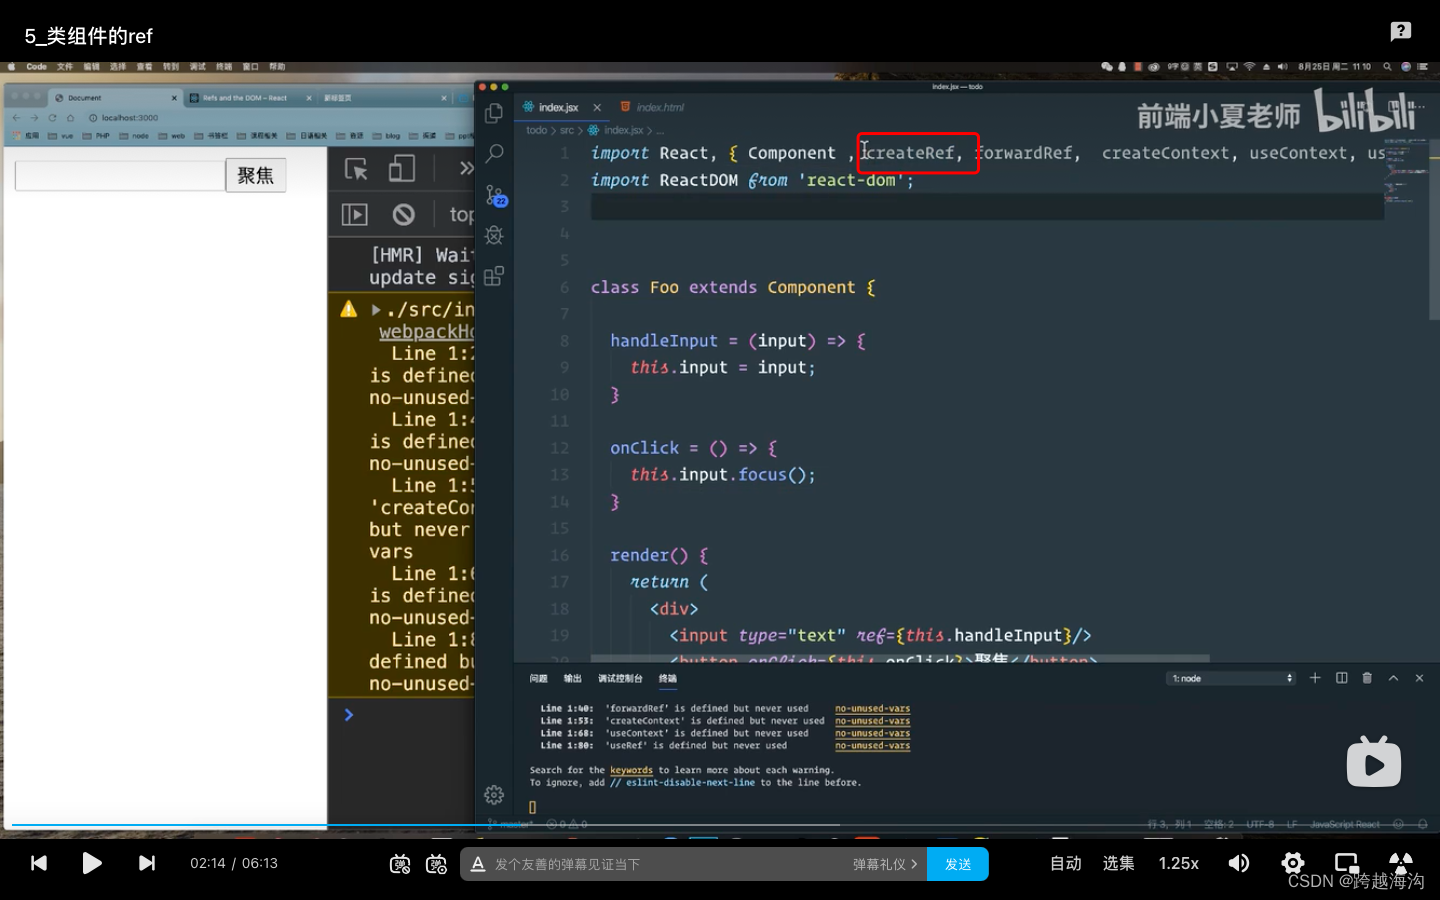
Task: Click the first no-unused-vars link
Action: click(x=873, y=708)
